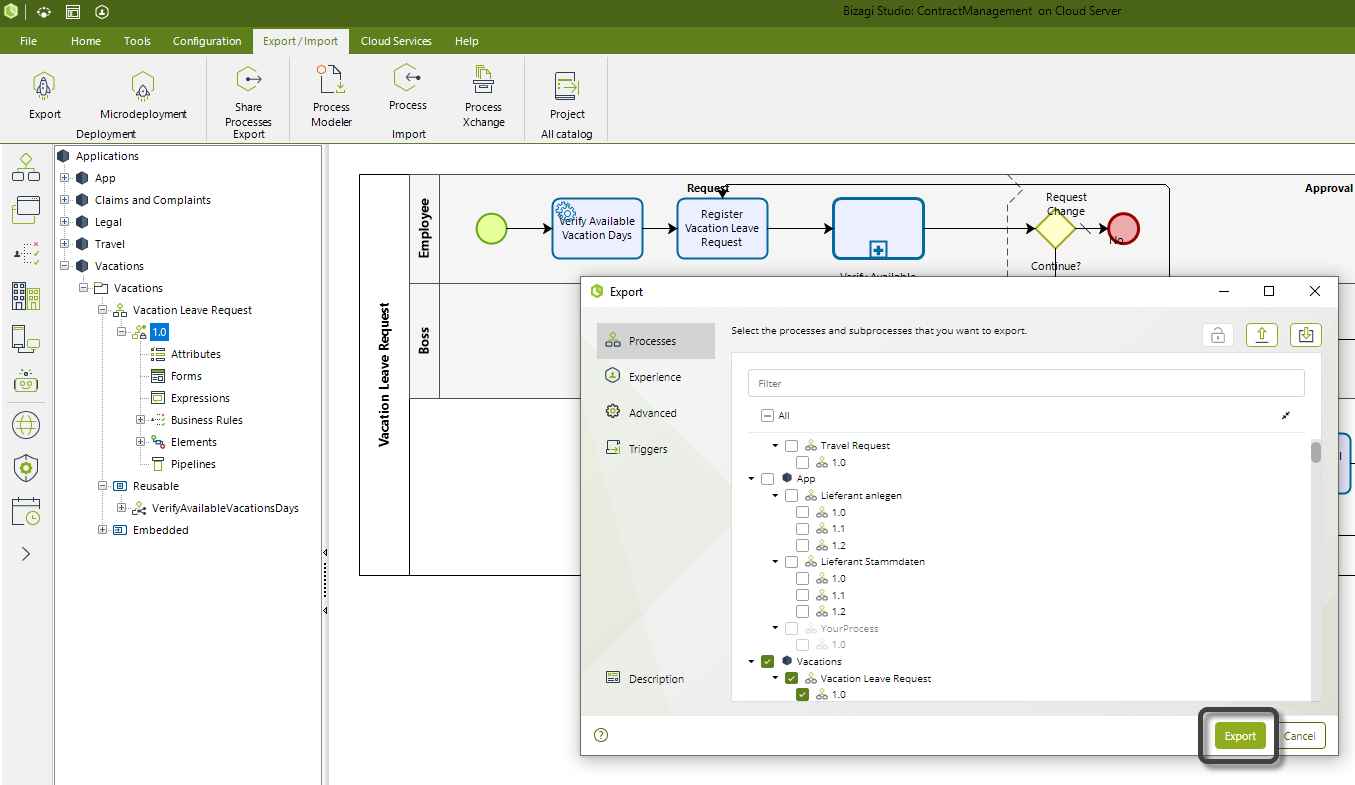1355x785 pixels.
Task: Uncheck the Vacations application checkbox
Action: [x=767, y=662]
